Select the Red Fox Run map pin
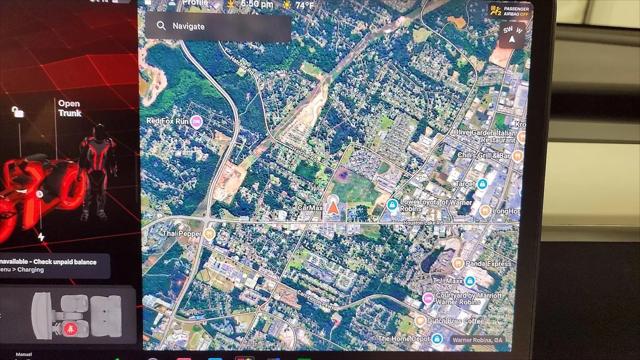 point(196,122)
